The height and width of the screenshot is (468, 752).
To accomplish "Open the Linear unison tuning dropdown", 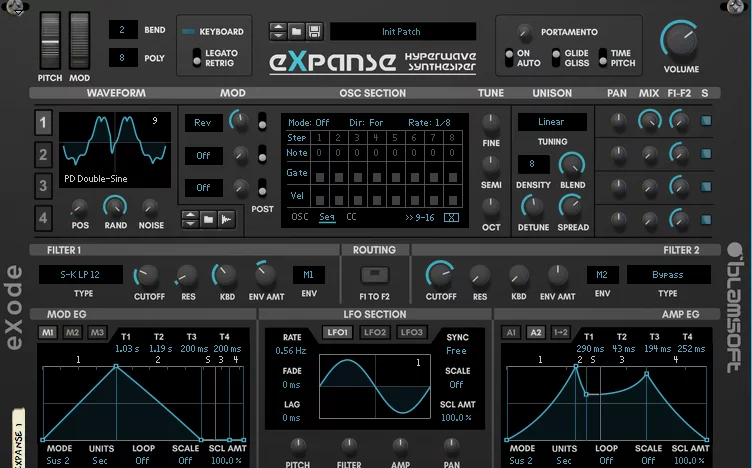I will tap(552, 122).
